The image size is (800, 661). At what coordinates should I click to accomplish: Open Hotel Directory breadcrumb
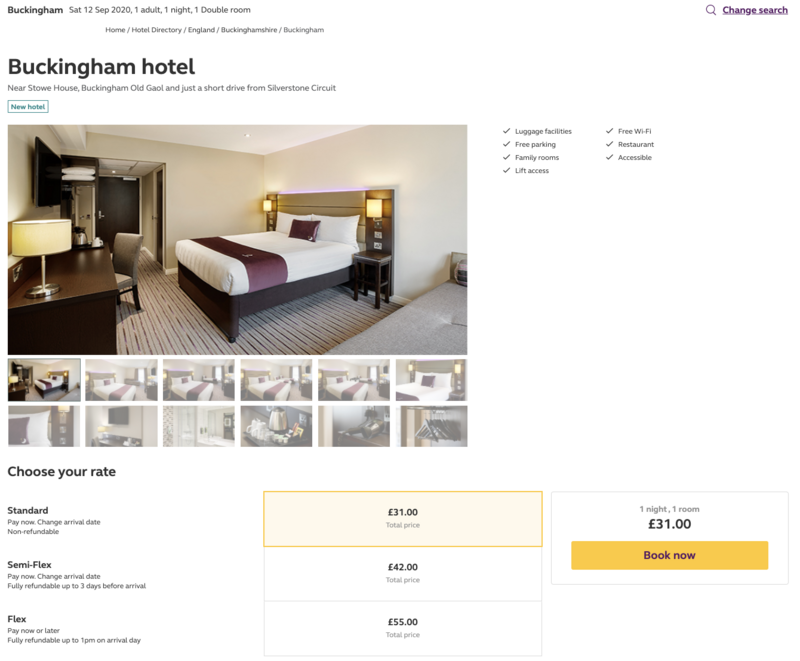[157, 30]
